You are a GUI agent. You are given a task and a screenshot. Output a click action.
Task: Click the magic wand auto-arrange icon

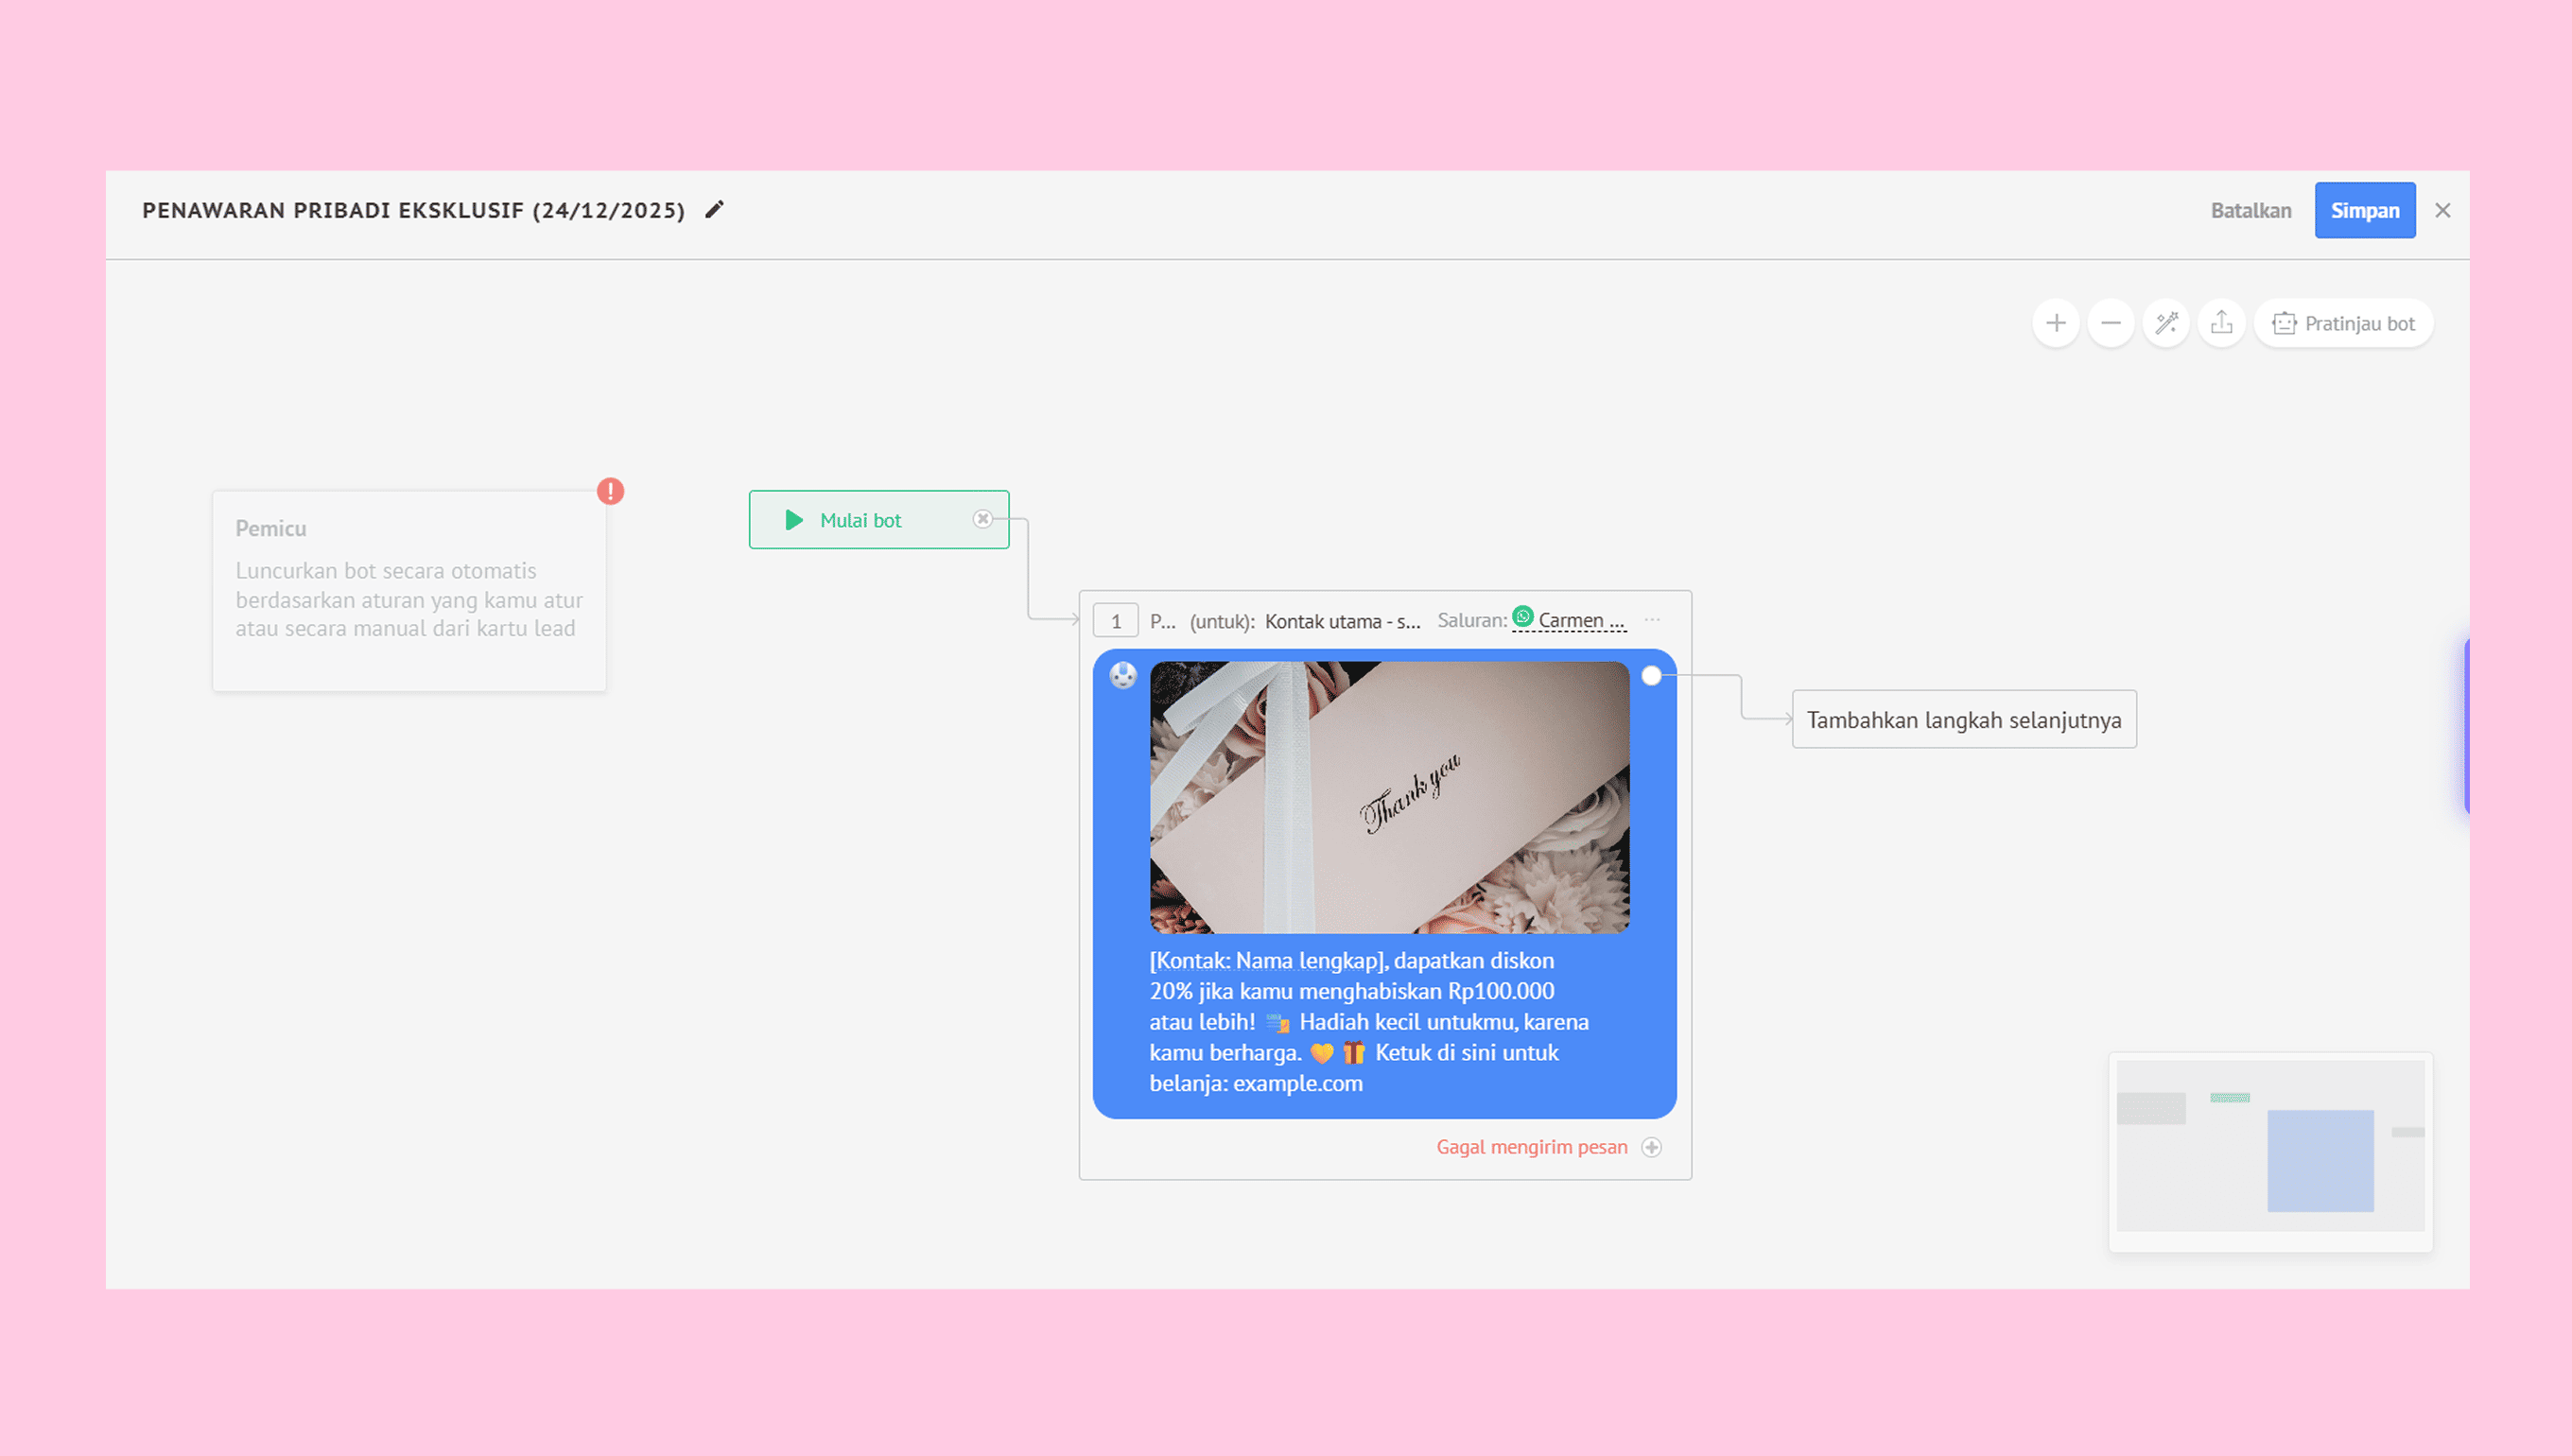[2166, 323]
